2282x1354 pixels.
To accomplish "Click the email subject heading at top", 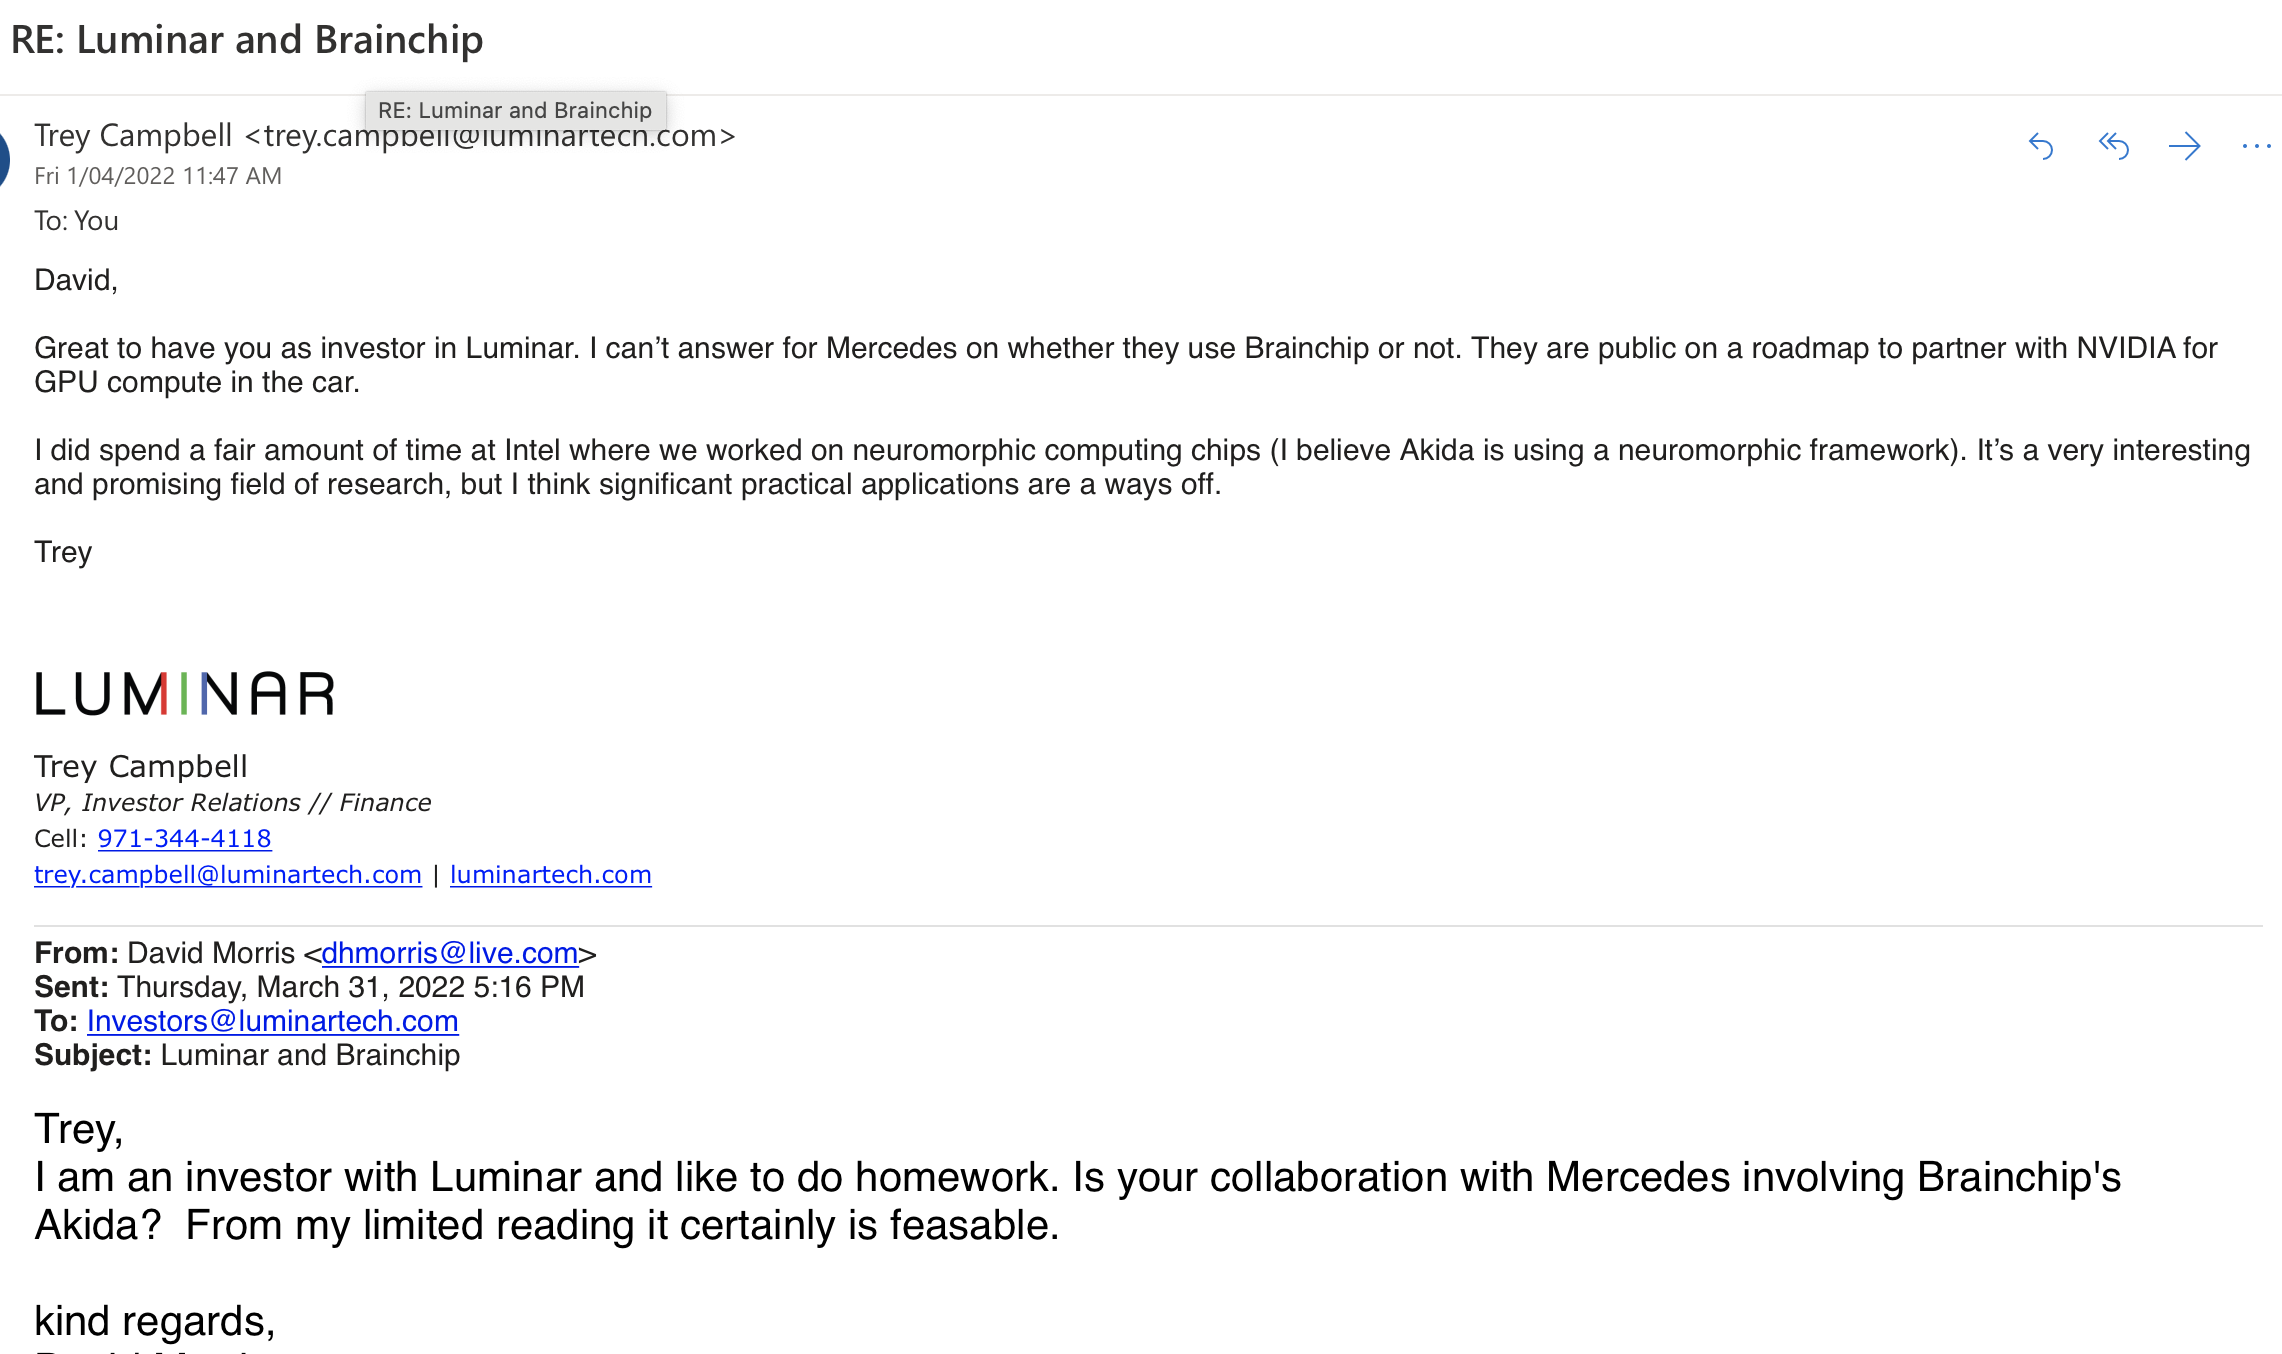I will click(x=247, y=40).
